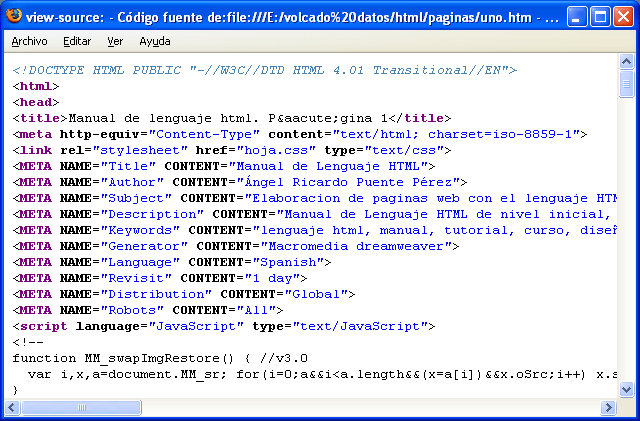
Task: Minimize the view-source window
Action: tap(576, 17)
